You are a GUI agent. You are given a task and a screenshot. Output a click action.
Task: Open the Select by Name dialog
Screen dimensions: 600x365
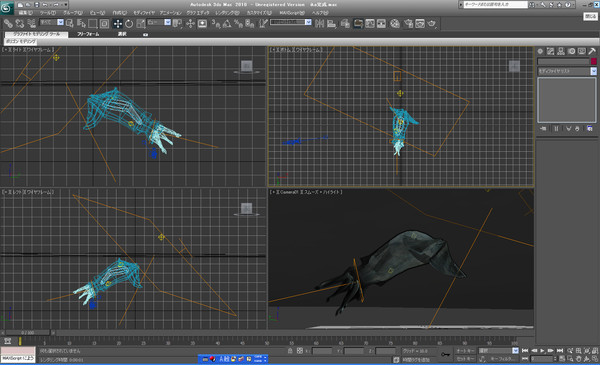tap(81, 24)
